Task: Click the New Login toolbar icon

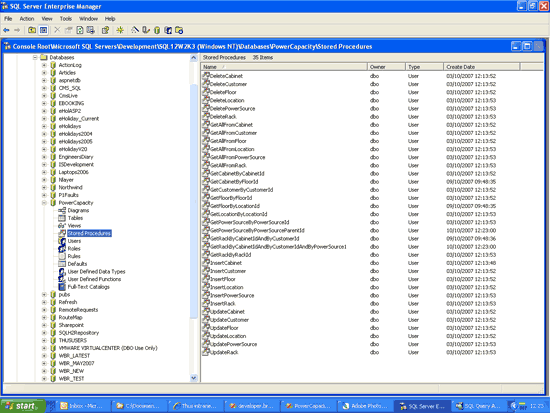Action: click(168, 30)
